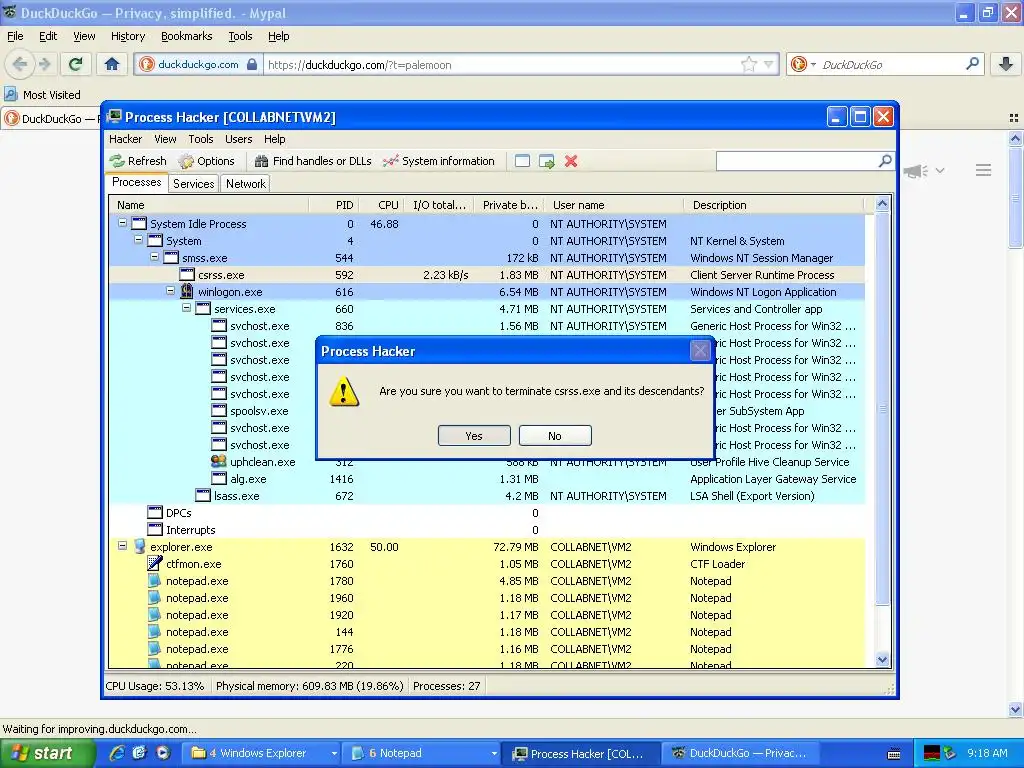1024x768 pixels.
Task: Select the Processes tab
Action: [136, 182]
